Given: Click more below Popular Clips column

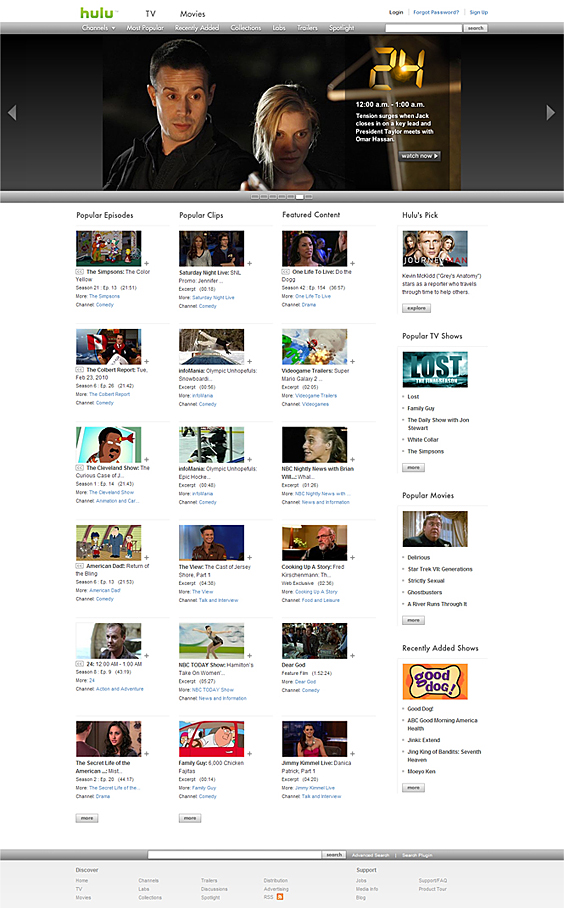Looking at the screenshot, I should pyautogui.click(x=190, y=818).
